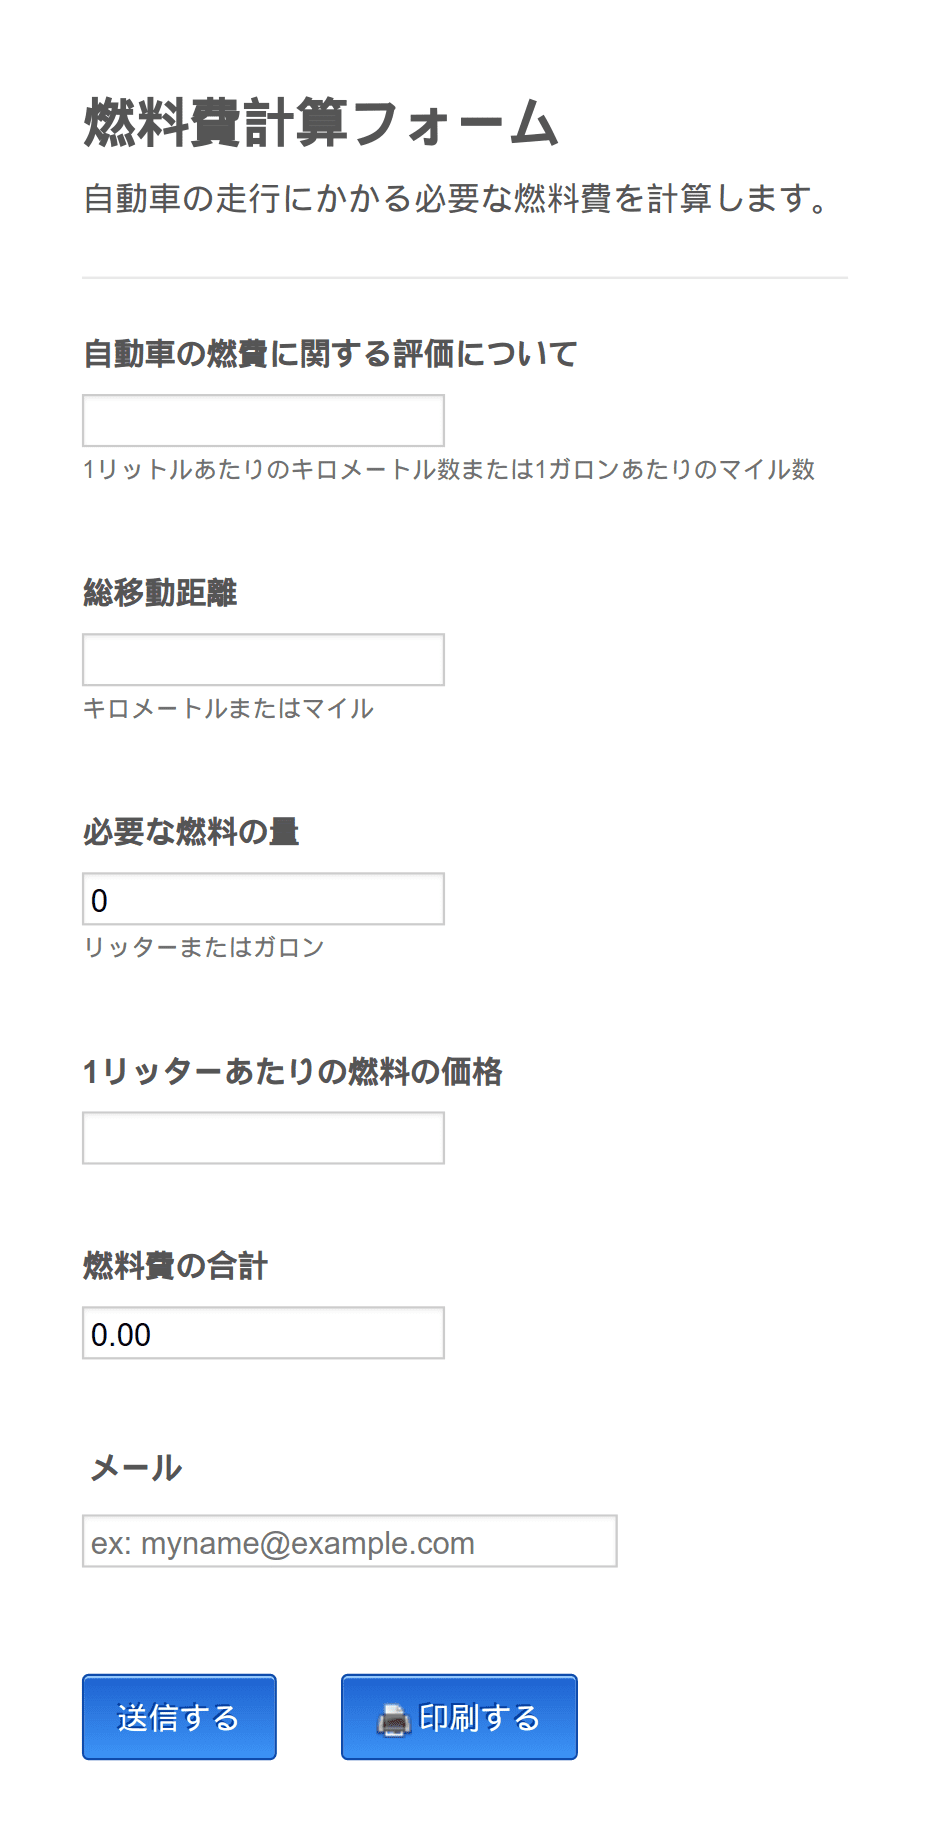Click the 印刷する button text
Viewport: 930px width, 1842px height.
[479, 1718]
